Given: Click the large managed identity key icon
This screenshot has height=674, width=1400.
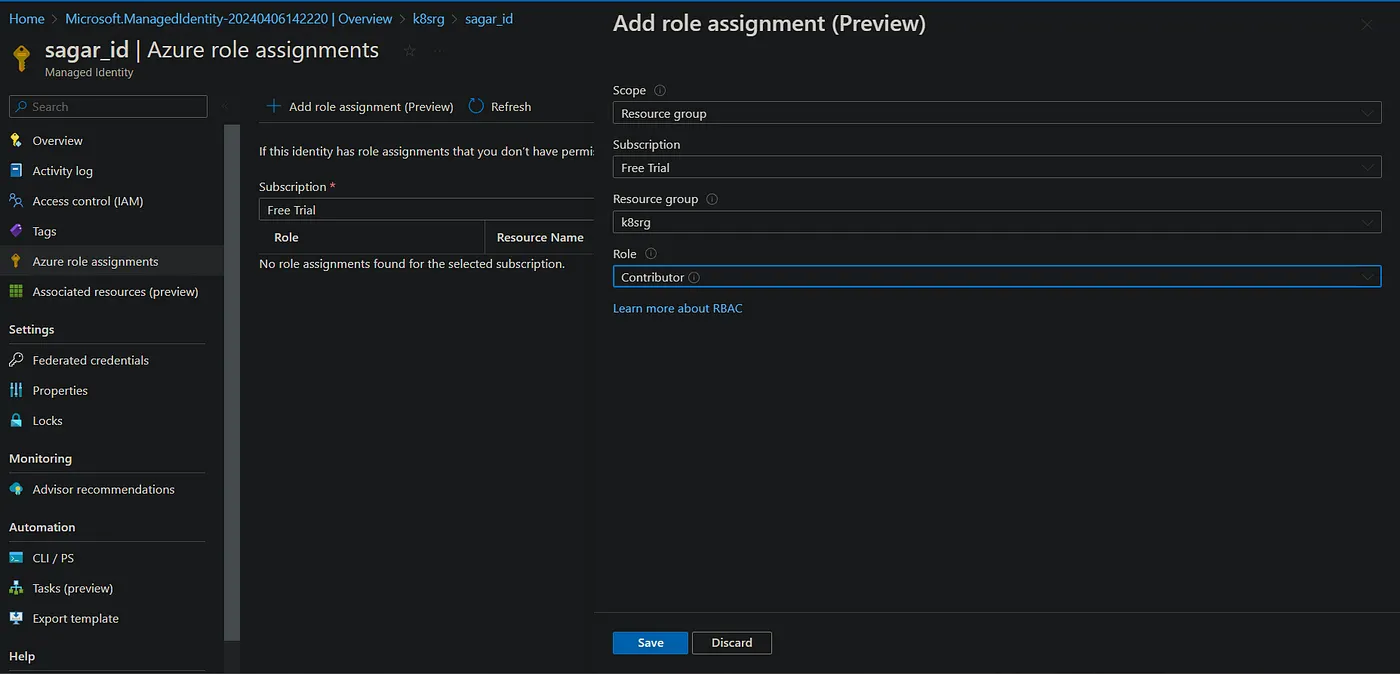Looking at the screenshot, I should [x=21, y=57].
